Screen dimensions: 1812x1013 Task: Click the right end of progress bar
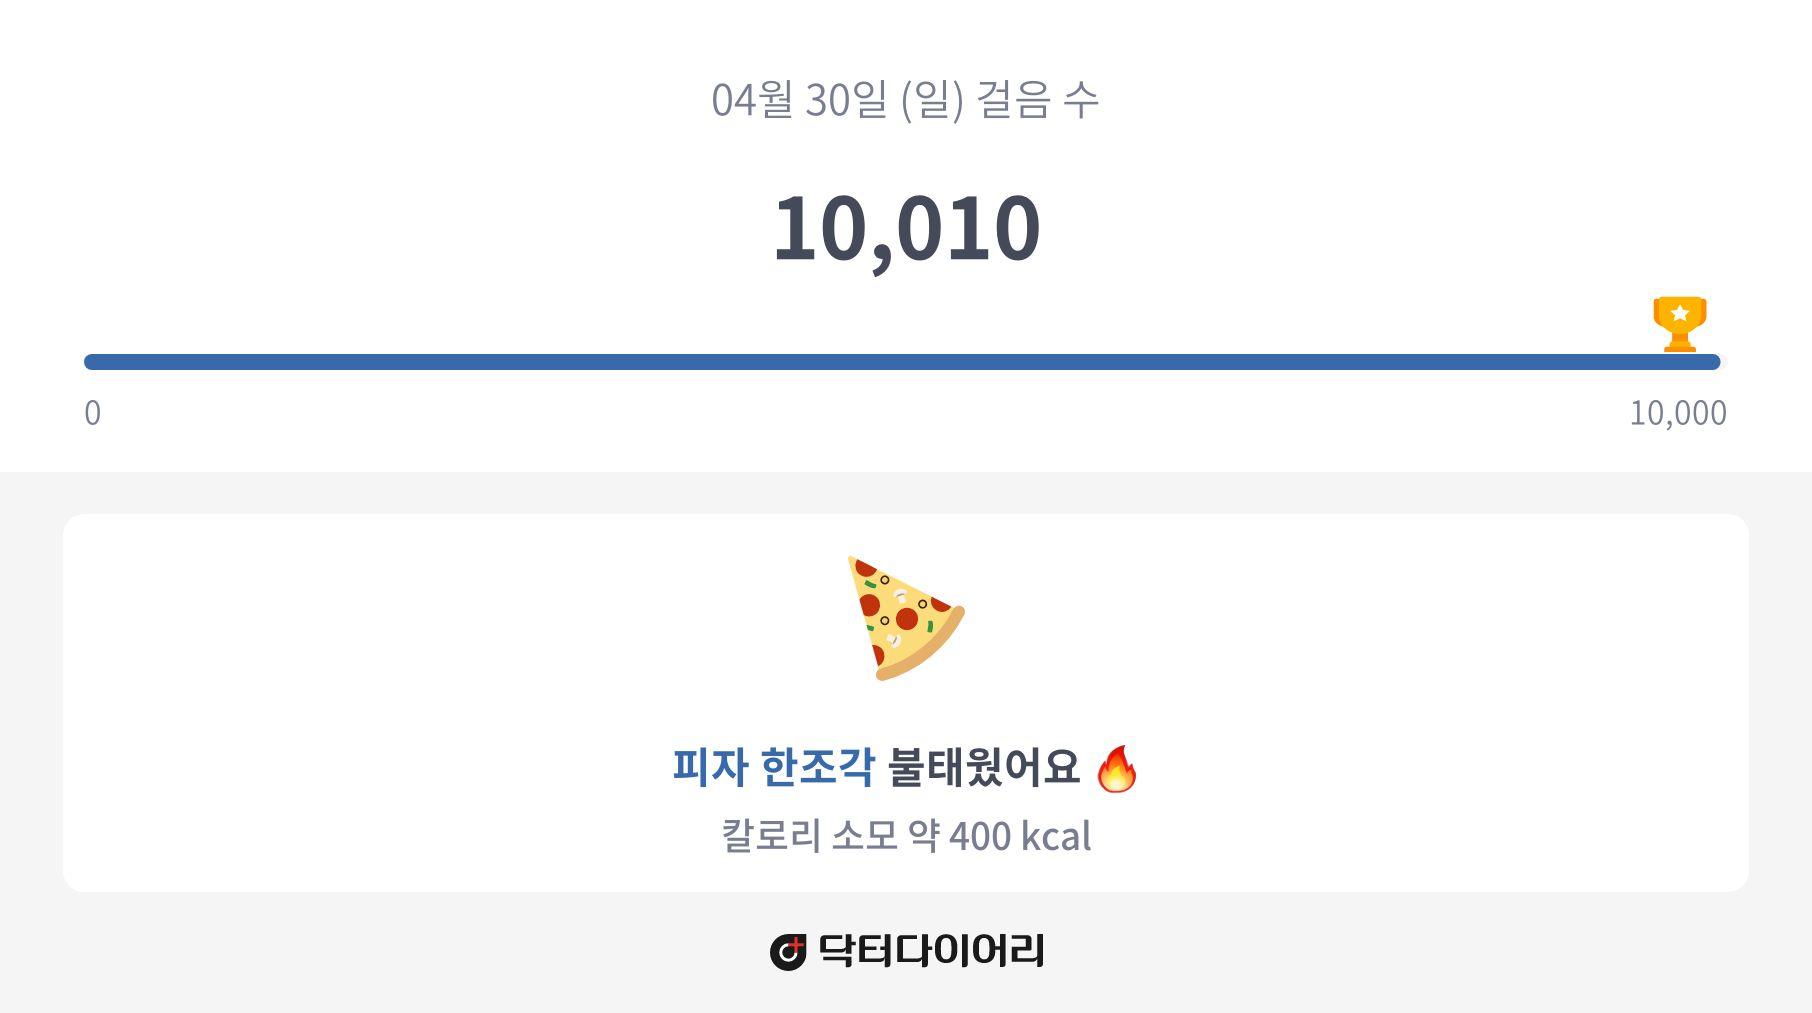pos(1710,362)
